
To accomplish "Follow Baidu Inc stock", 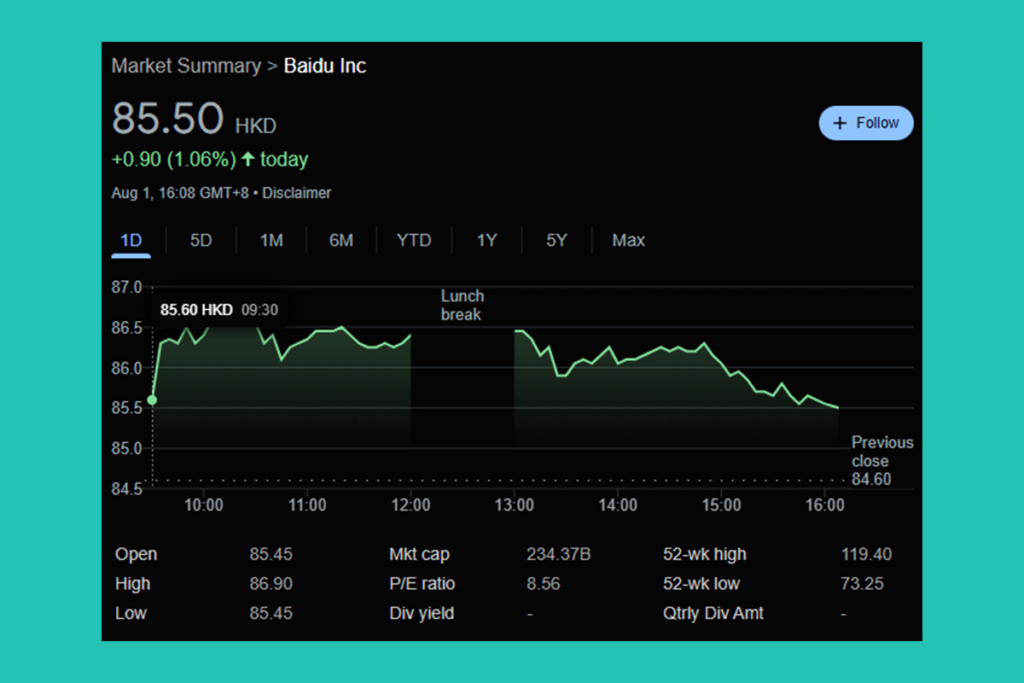I will [x=866, y=122].
